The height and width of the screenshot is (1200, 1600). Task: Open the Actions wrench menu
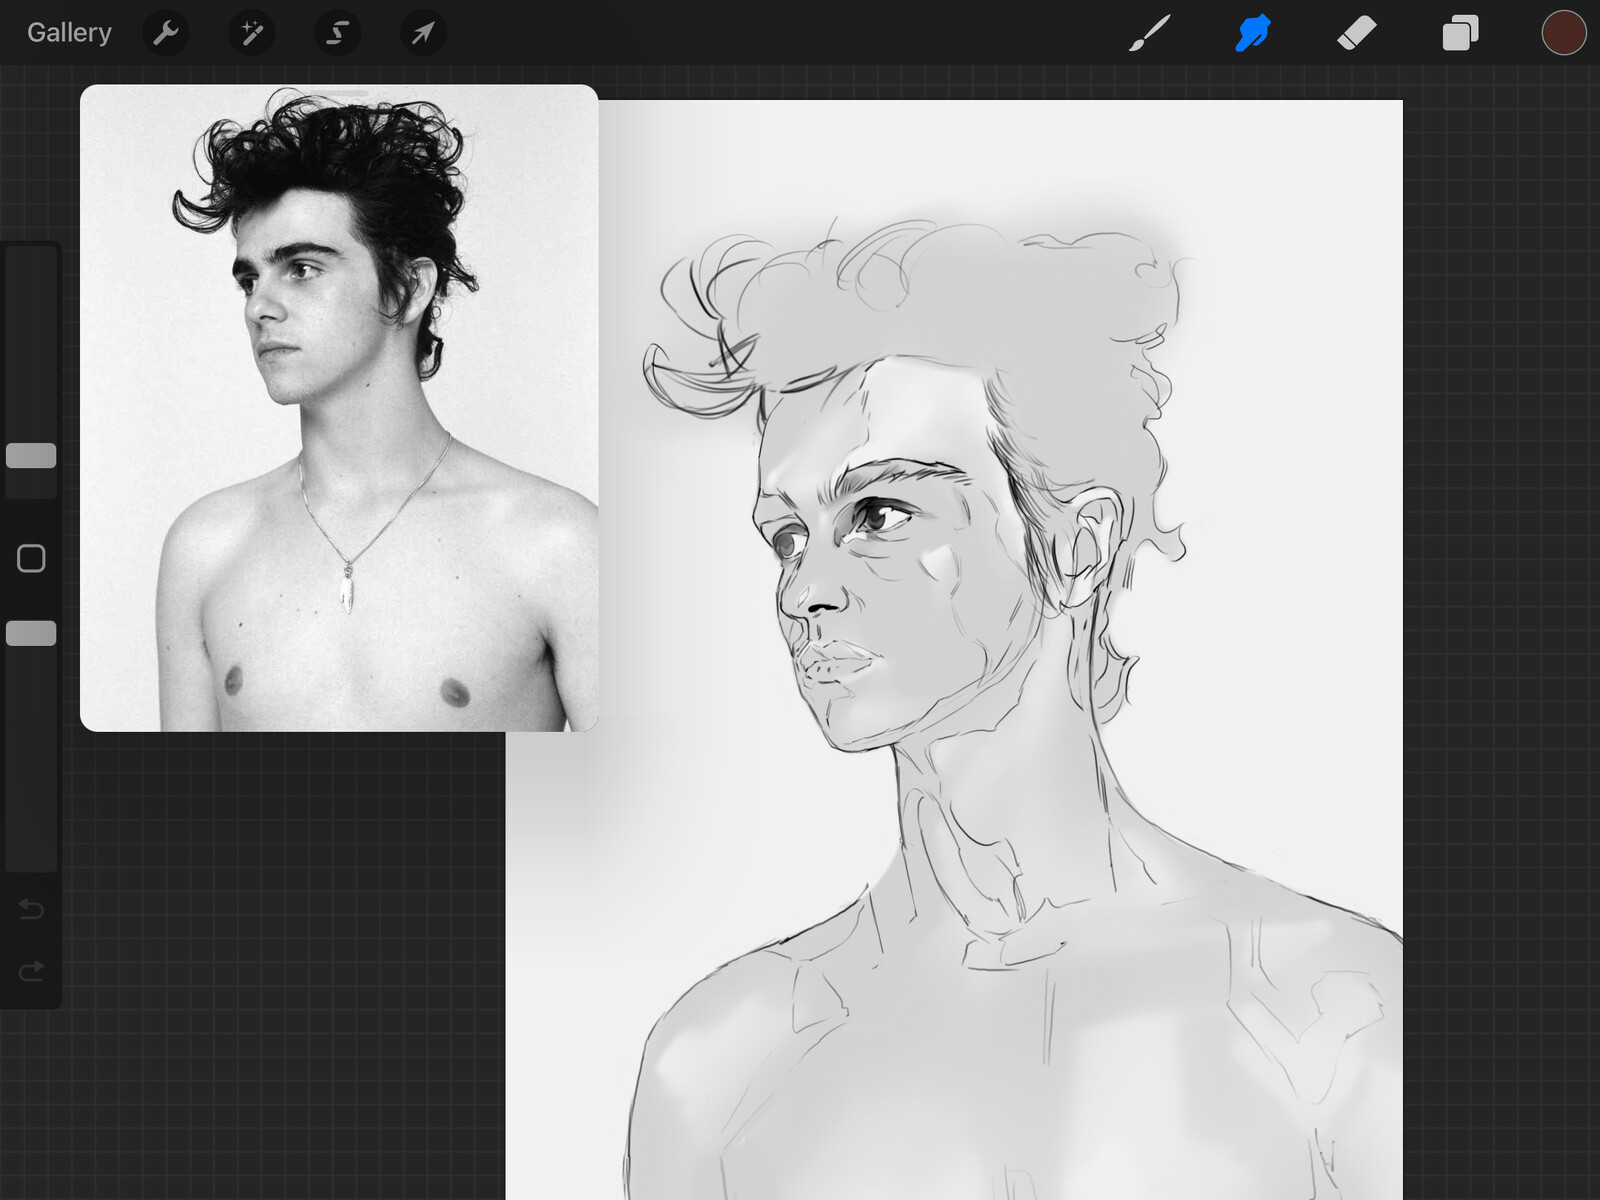[166, 33]
